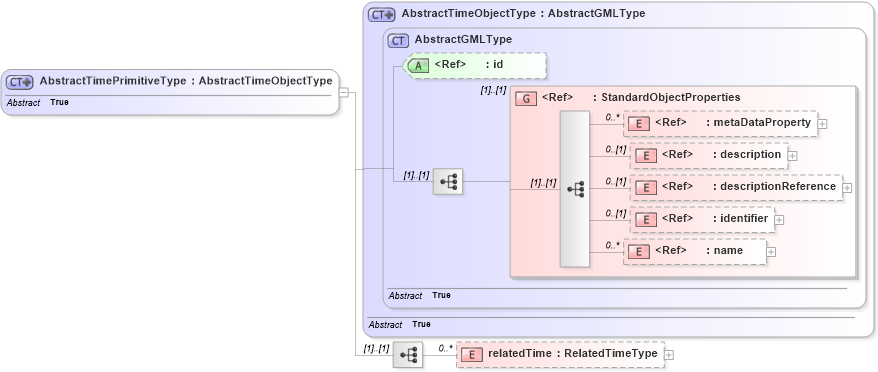Click the CT icon of AbstractTimeObjectType
878x372 pixels.
click(x=382, y=15)
